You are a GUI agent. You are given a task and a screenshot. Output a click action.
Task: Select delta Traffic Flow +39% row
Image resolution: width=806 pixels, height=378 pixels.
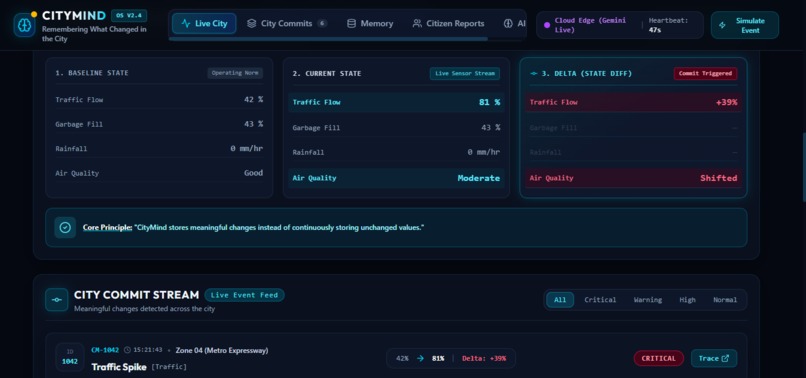pyautogui.click(x=633, y=102)
